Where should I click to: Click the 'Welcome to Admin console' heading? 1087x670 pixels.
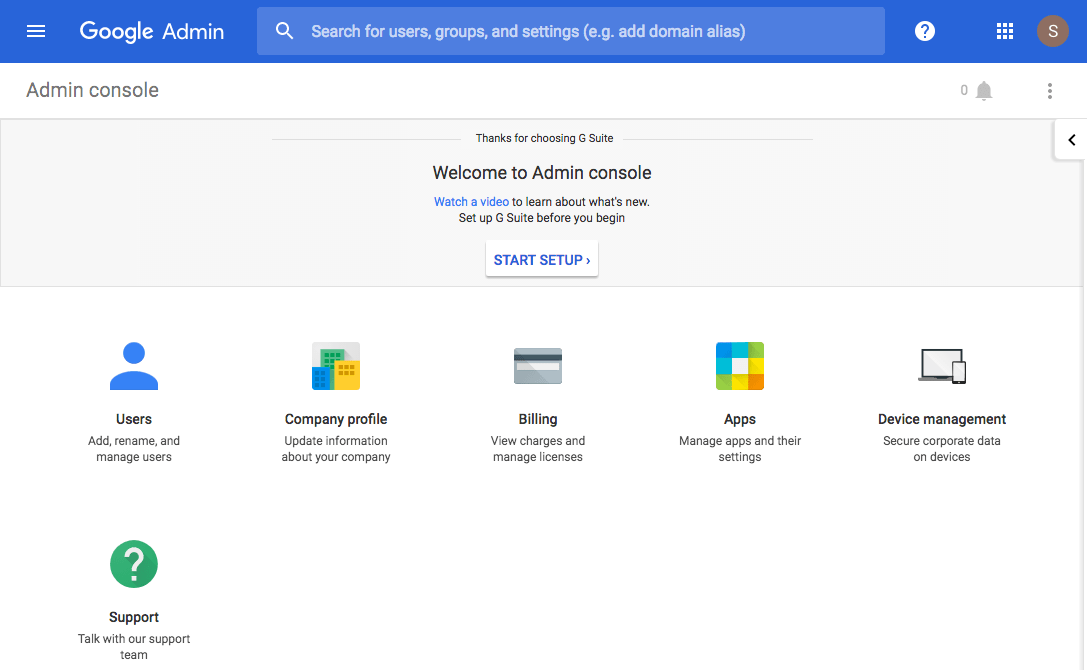pyautogui.click(x=542, y=173)
